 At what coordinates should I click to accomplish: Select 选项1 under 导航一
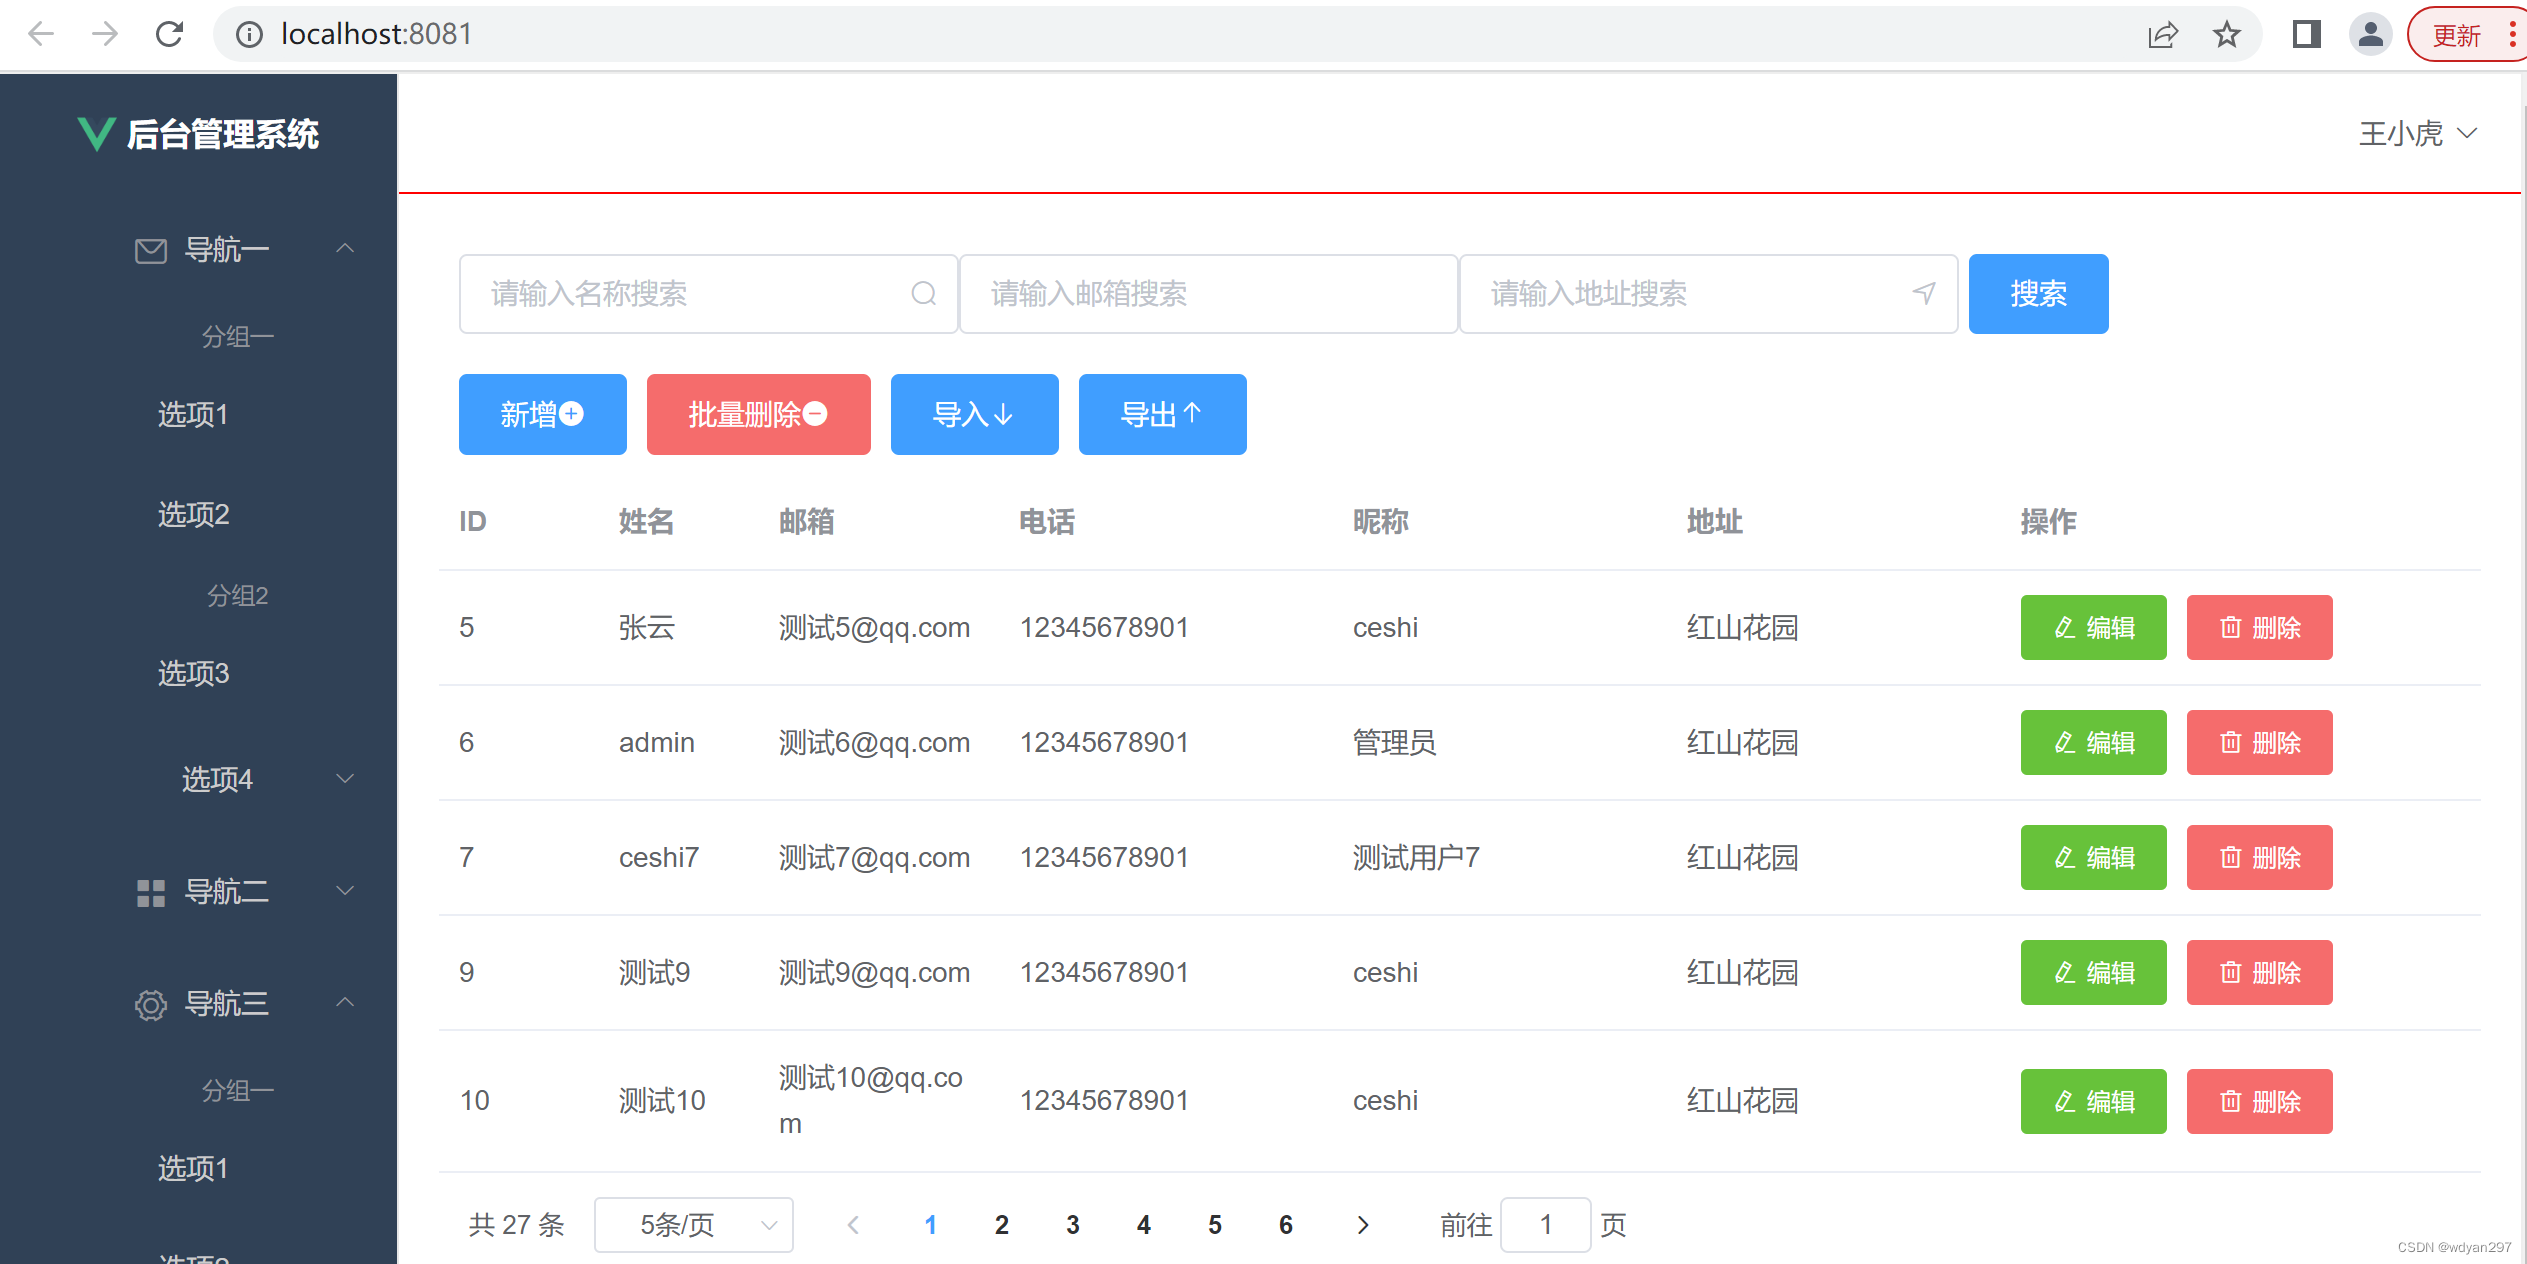pos(193,415)
